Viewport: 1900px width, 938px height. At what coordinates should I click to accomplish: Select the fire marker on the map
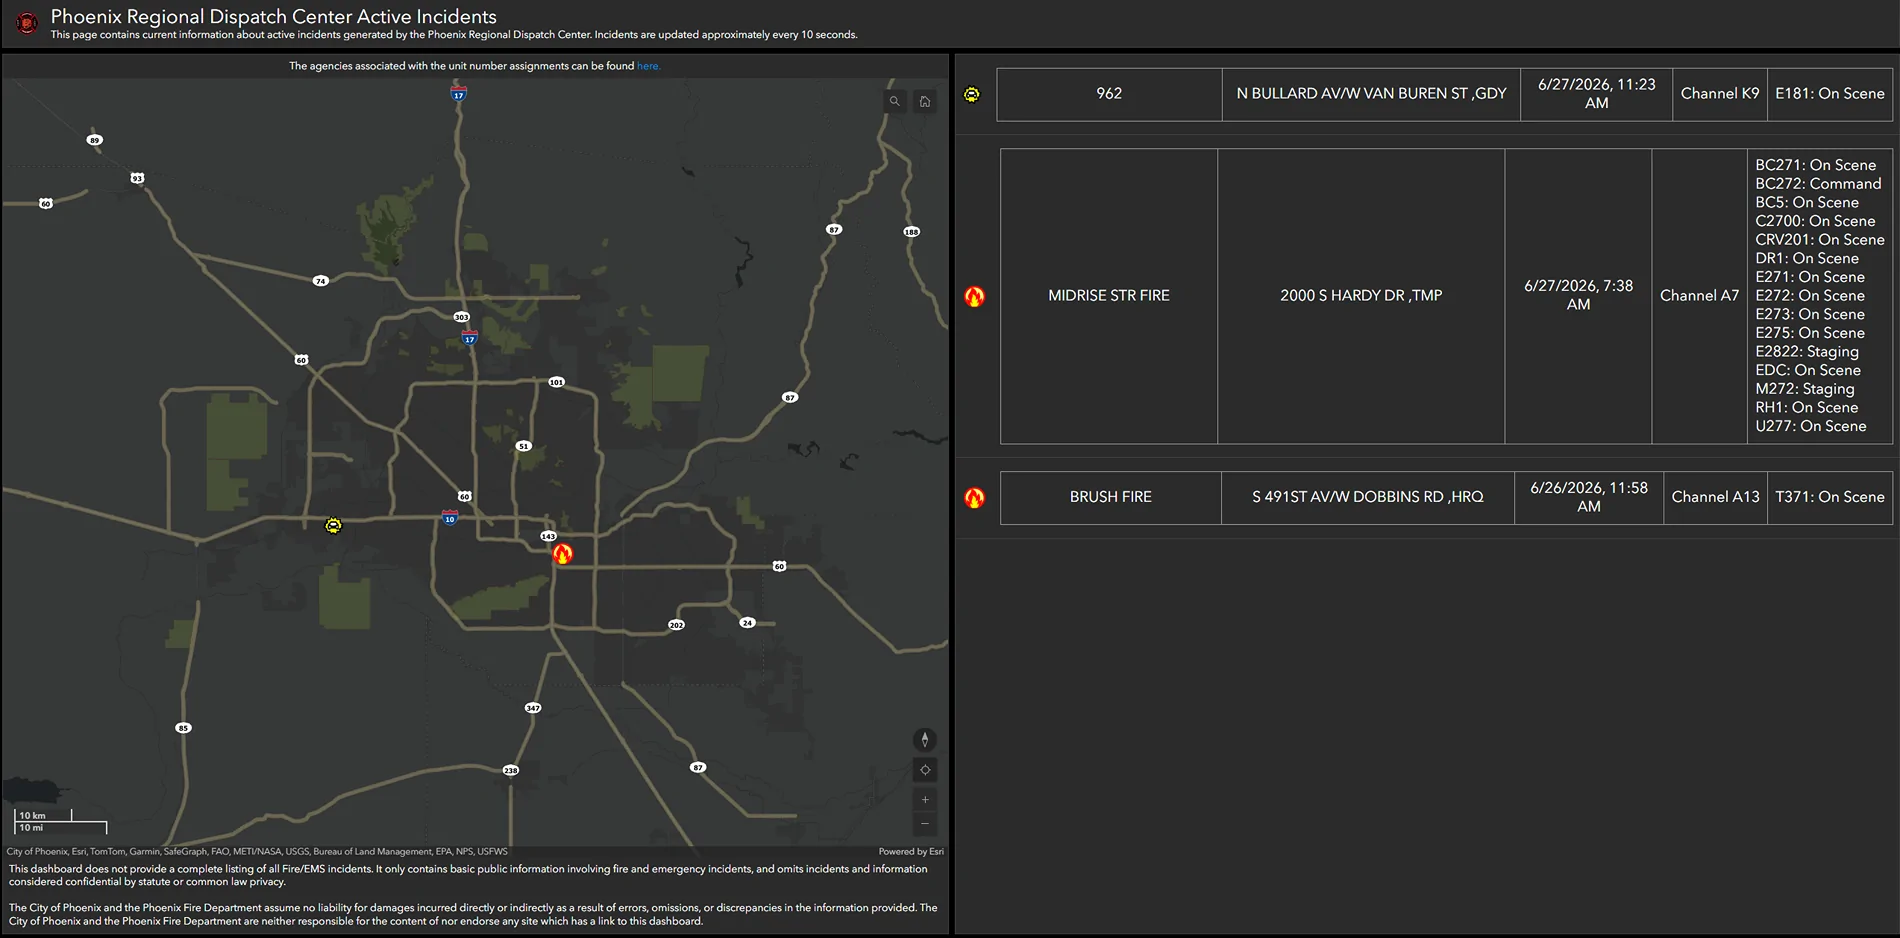coord(563,554)
